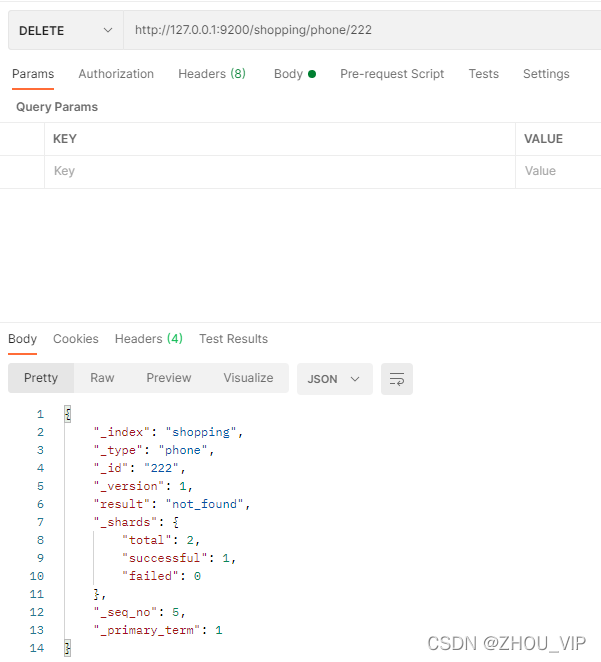Open the Test Results tab
The height and width of the screenshot is (662, 601).
point(233,339)
